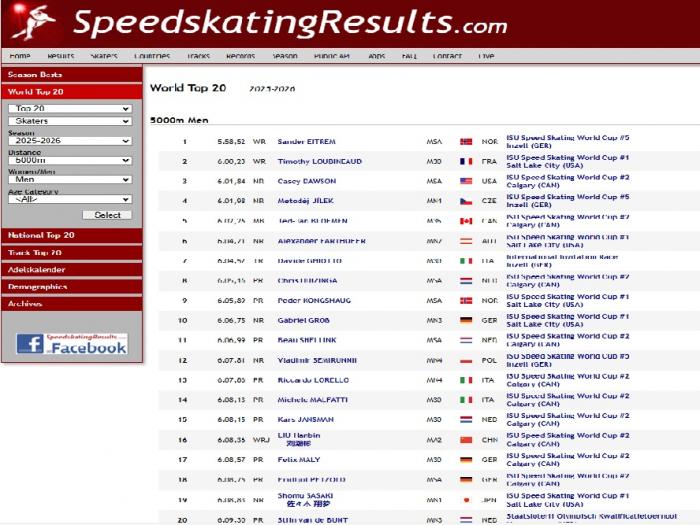Open Countries in the navigation bar

[152, 56]
